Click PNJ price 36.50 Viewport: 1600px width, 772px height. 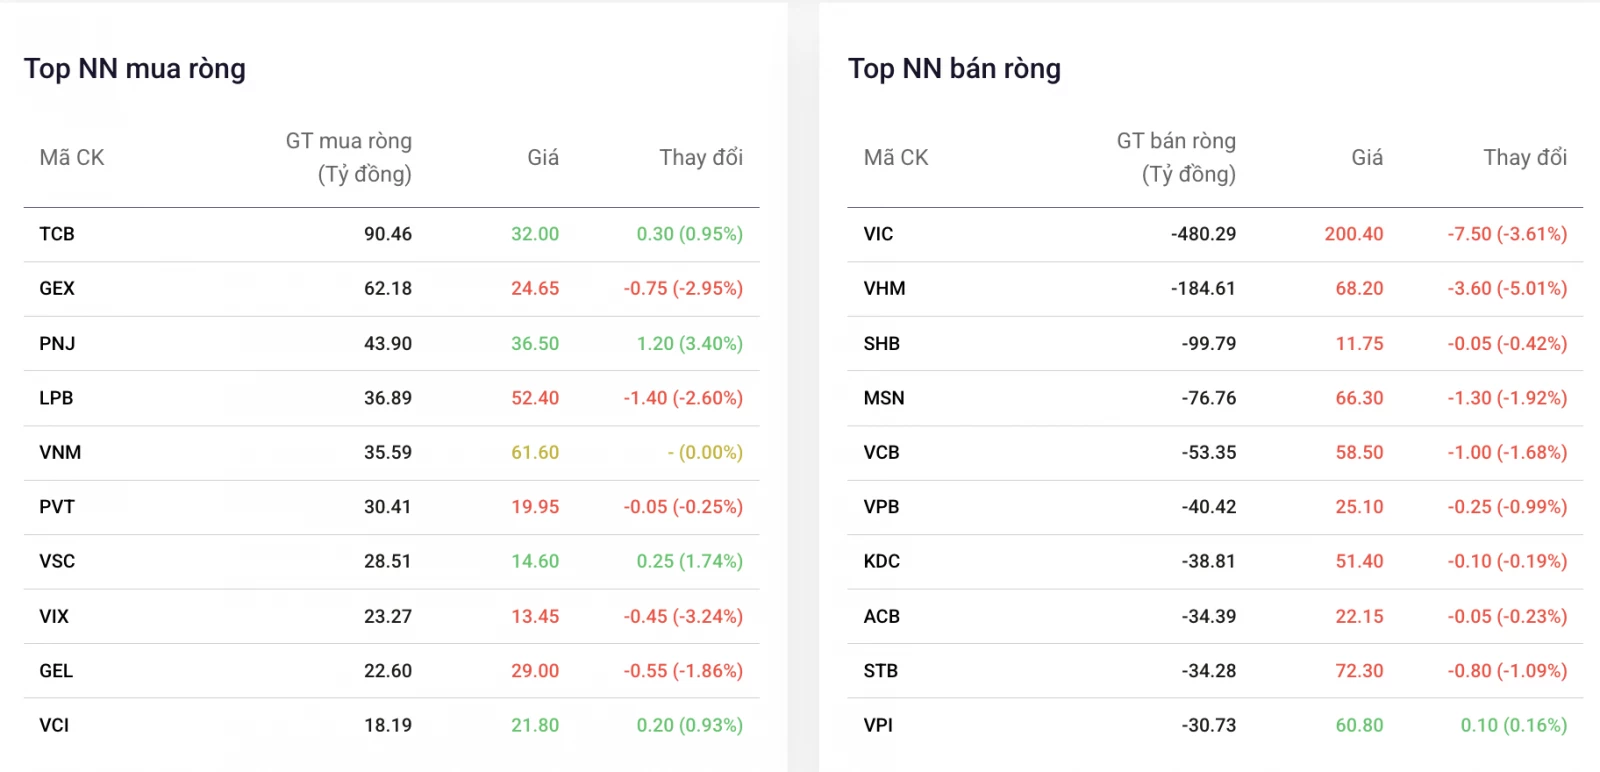(535, 343)
